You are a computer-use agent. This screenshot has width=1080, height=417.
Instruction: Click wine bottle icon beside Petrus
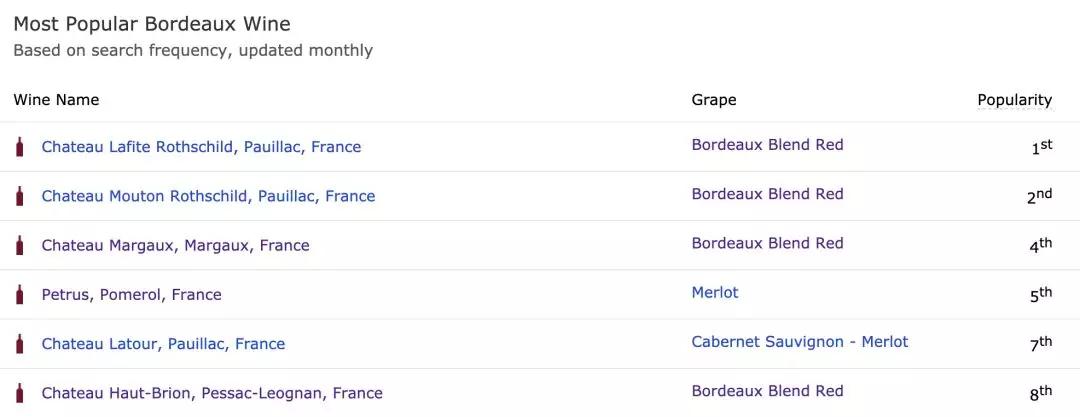click(19, 294)
